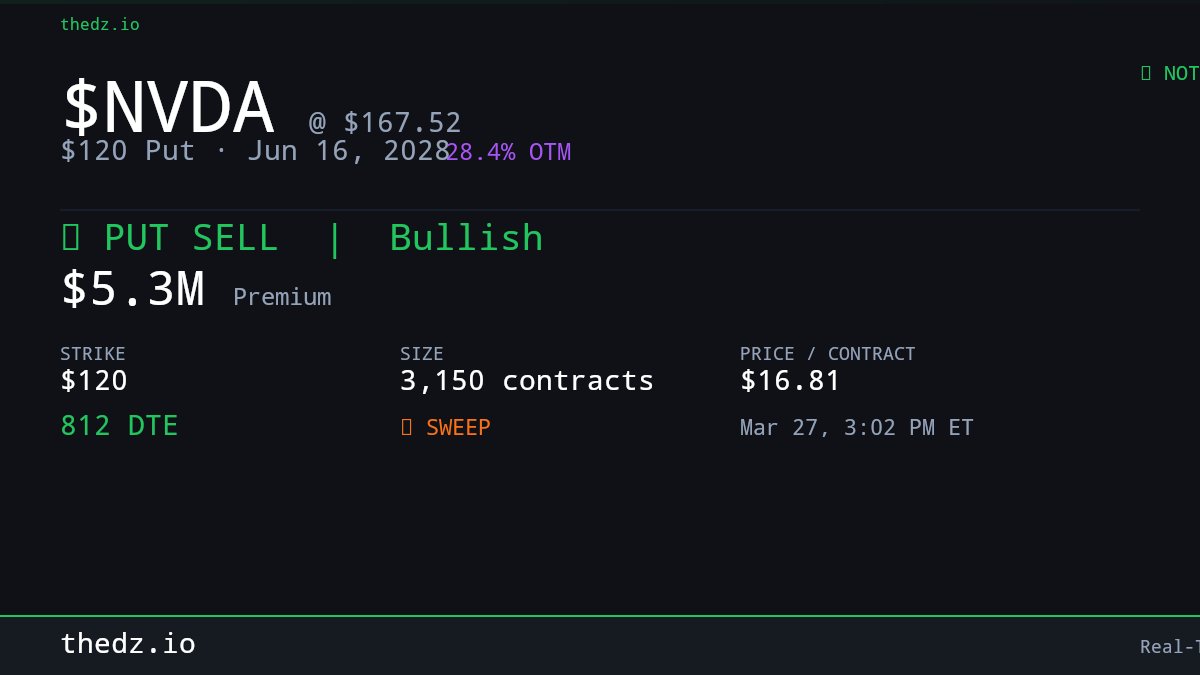Click the green icon in top-right corner
This screenshot has height=675, width=1200.
(x=1146, y=73)
